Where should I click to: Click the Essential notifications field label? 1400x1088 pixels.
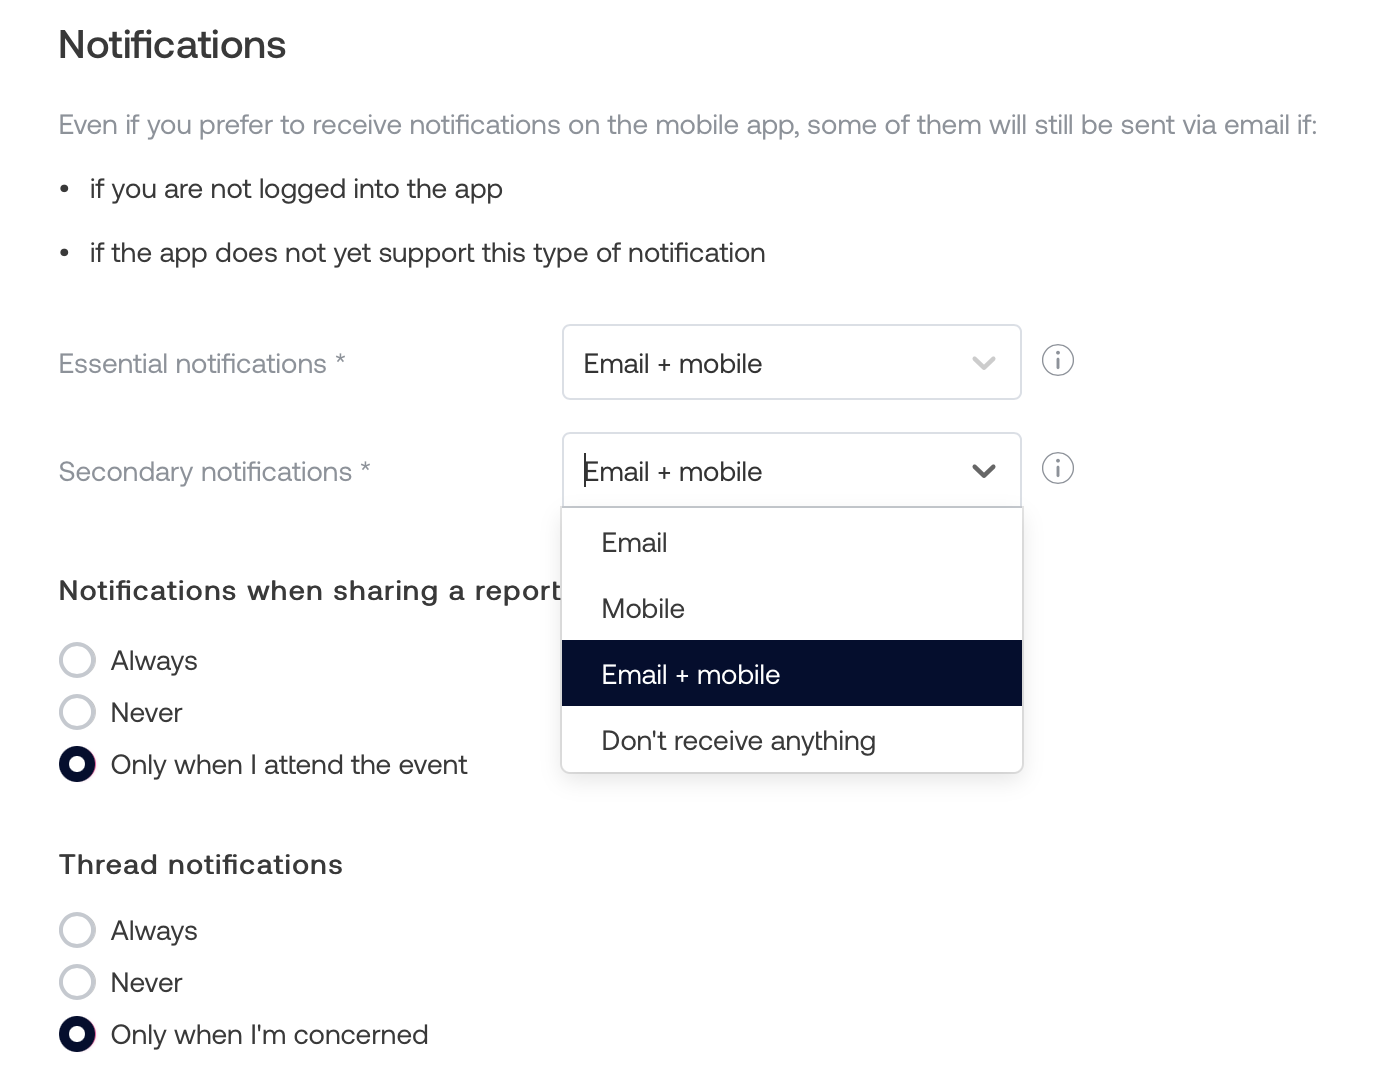point(193,364)
